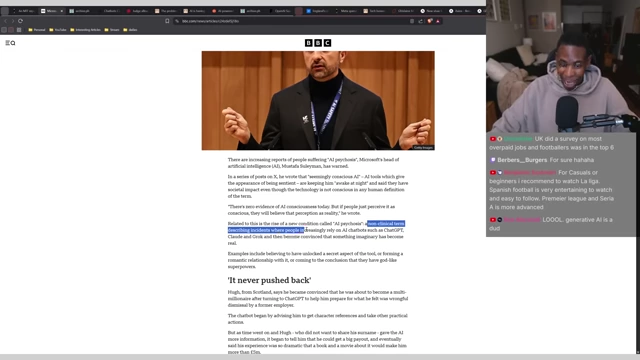
Task: Click the Getty Images photo credit label
Action: (423, 147)
